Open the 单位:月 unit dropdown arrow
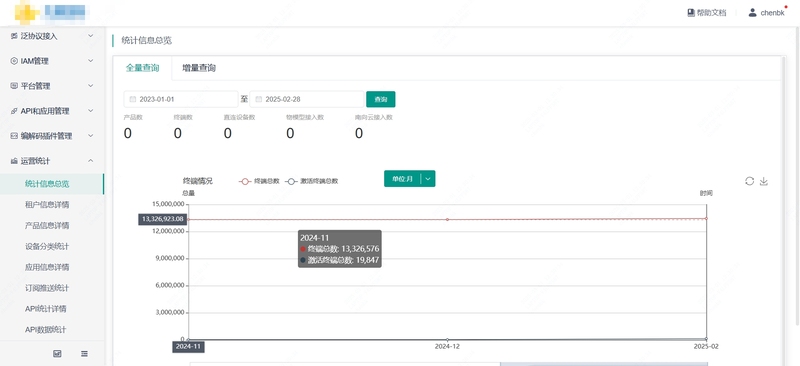The width and height of the screenshot is (800, 366). click(428, 179)
